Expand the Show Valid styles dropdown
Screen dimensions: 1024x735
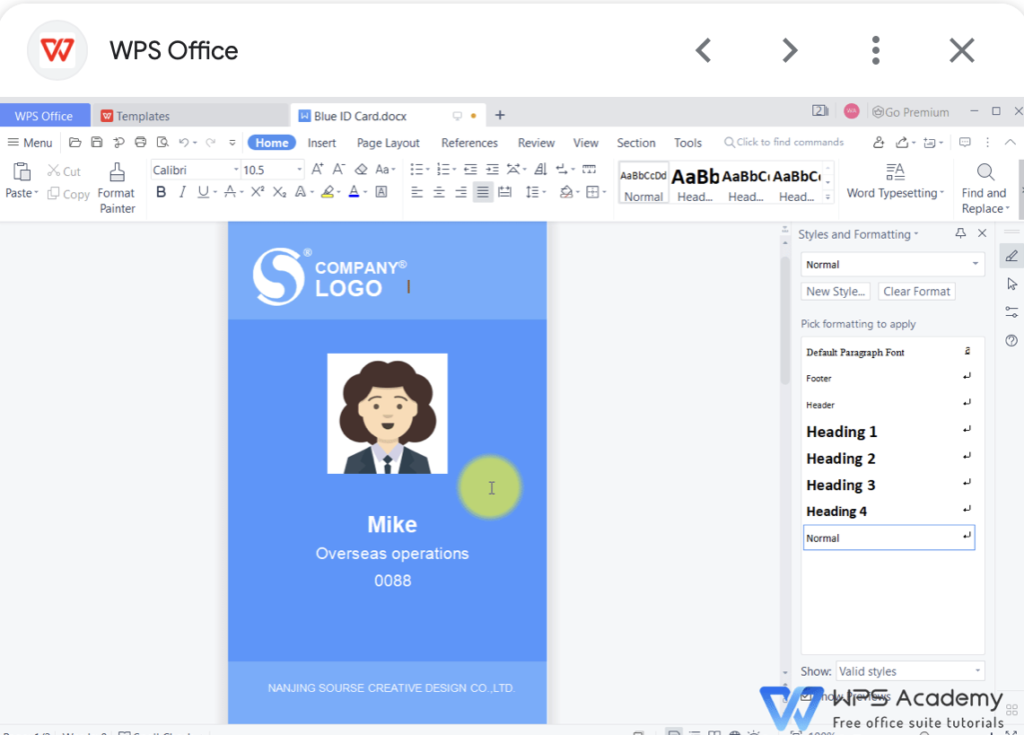[909, 671]
